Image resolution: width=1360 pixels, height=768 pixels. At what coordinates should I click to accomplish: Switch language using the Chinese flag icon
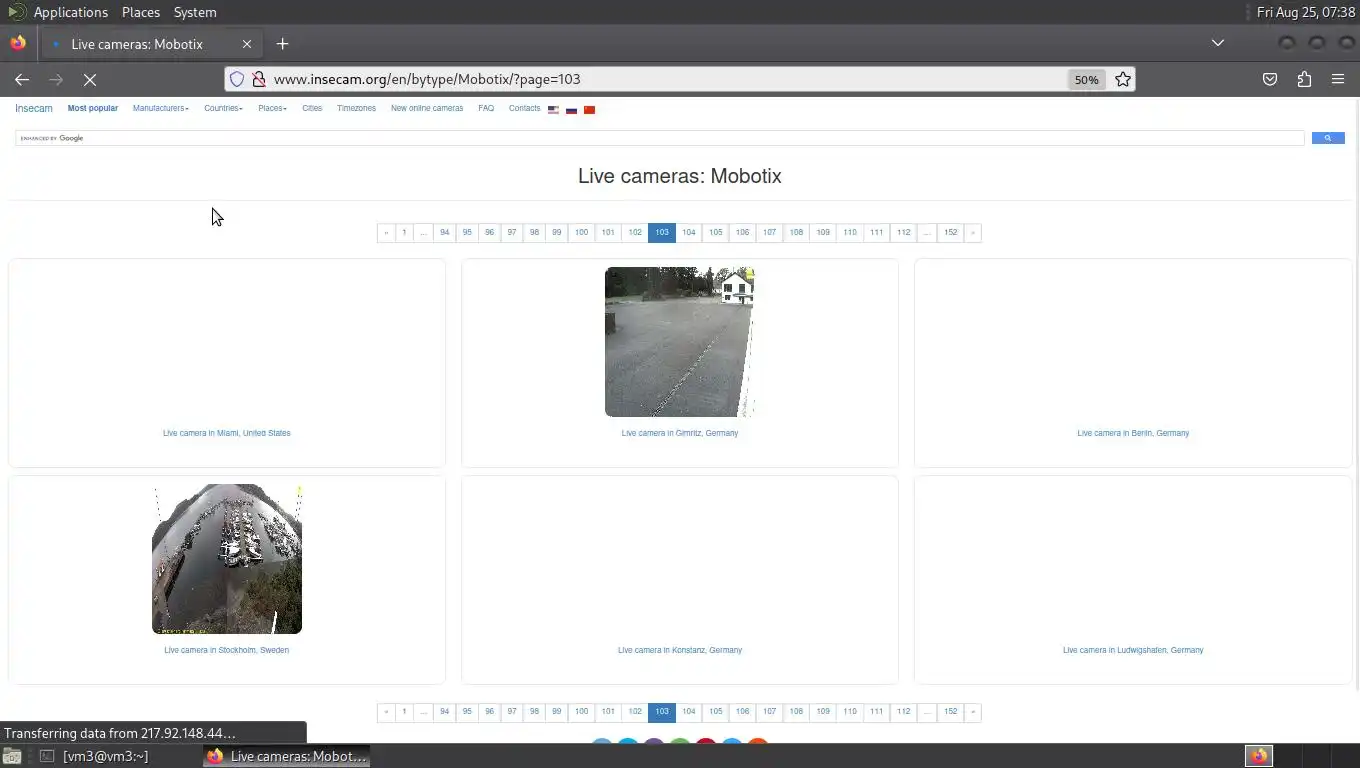click(589, 109)
